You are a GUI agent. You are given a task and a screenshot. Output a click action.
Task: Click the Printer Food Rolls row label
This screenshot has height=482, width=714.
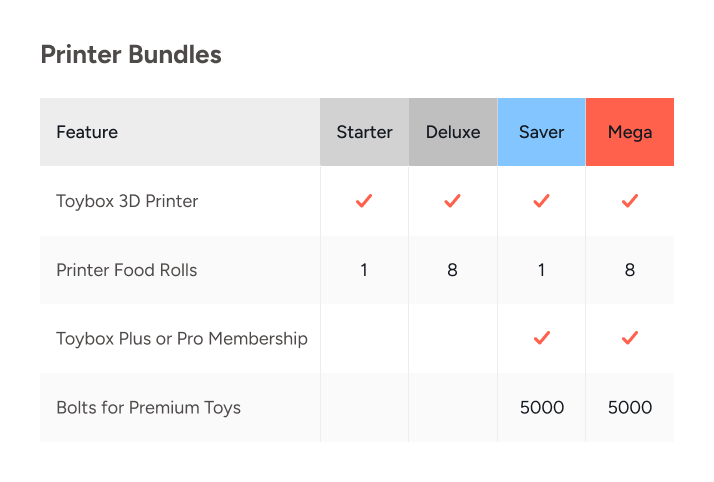(127, 270)
